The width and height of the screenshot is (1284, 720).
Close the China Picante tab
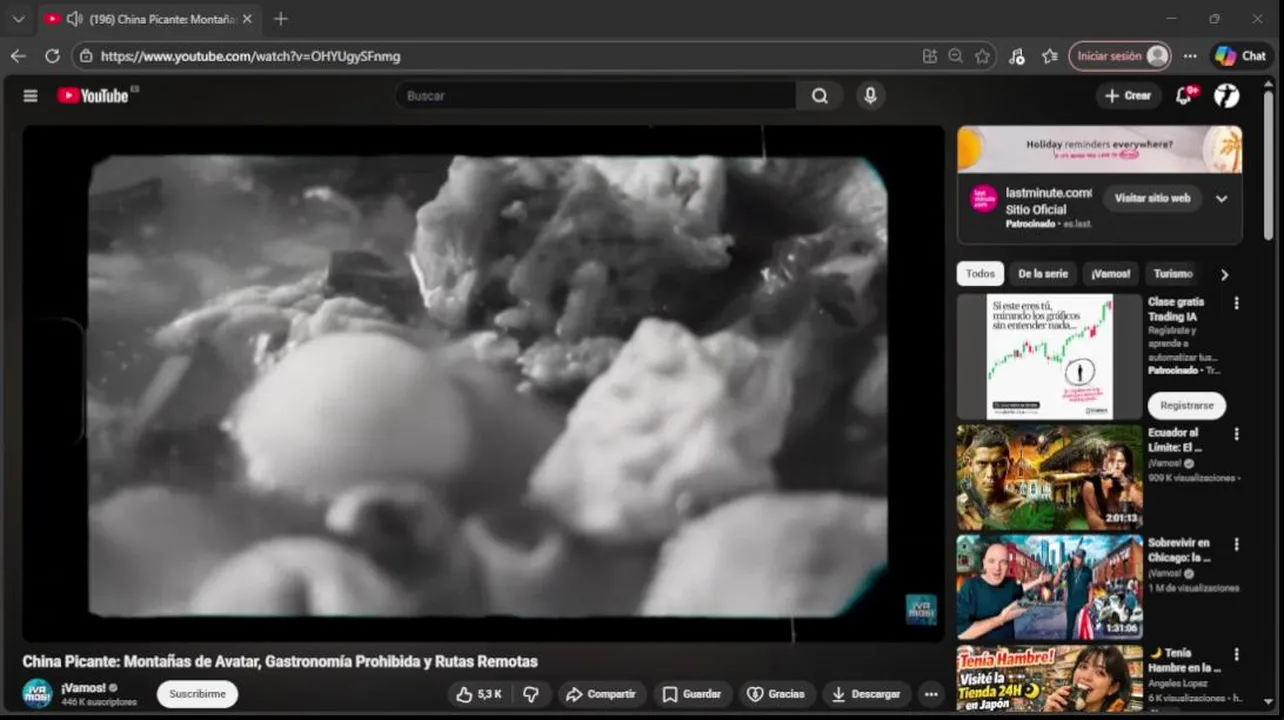(247, 19)
